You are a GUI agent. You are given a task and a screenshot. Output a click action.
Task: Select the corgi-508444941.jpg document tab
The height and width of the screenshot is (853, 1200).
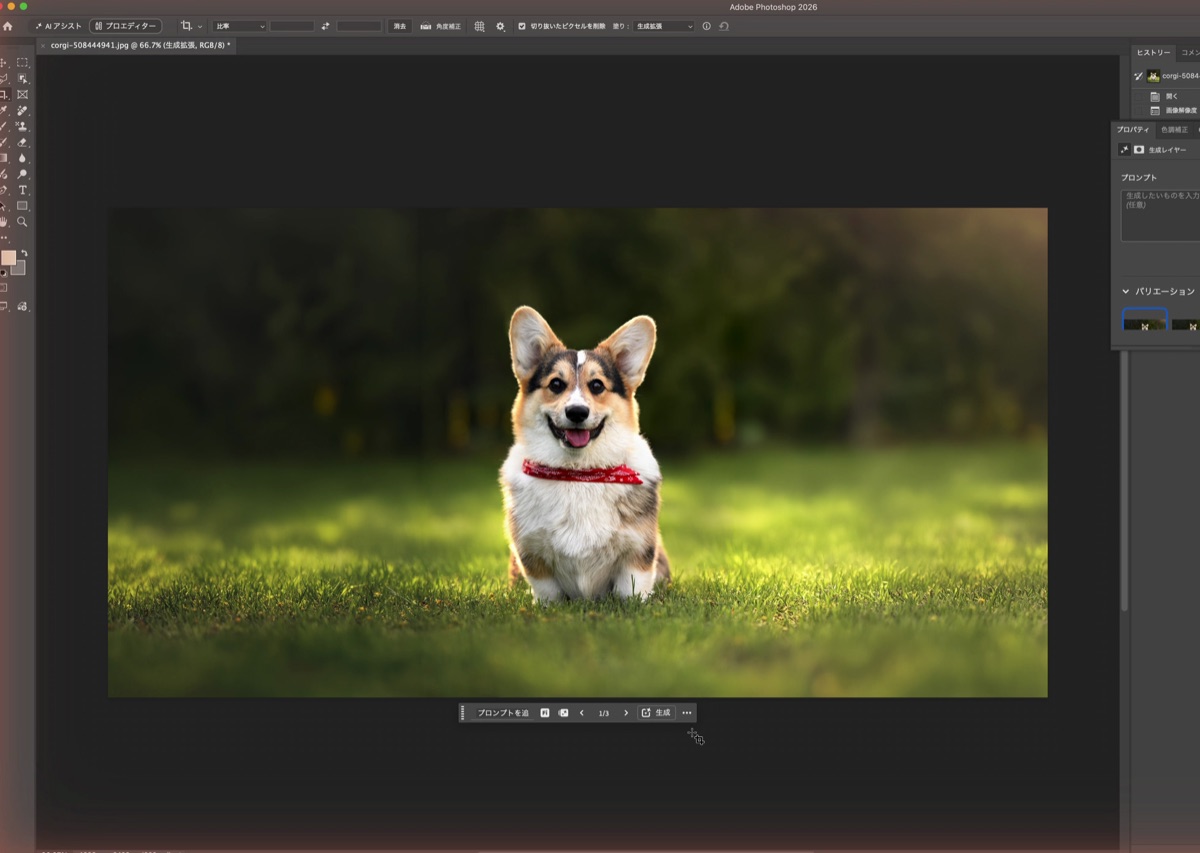click(x=140, y=45)
